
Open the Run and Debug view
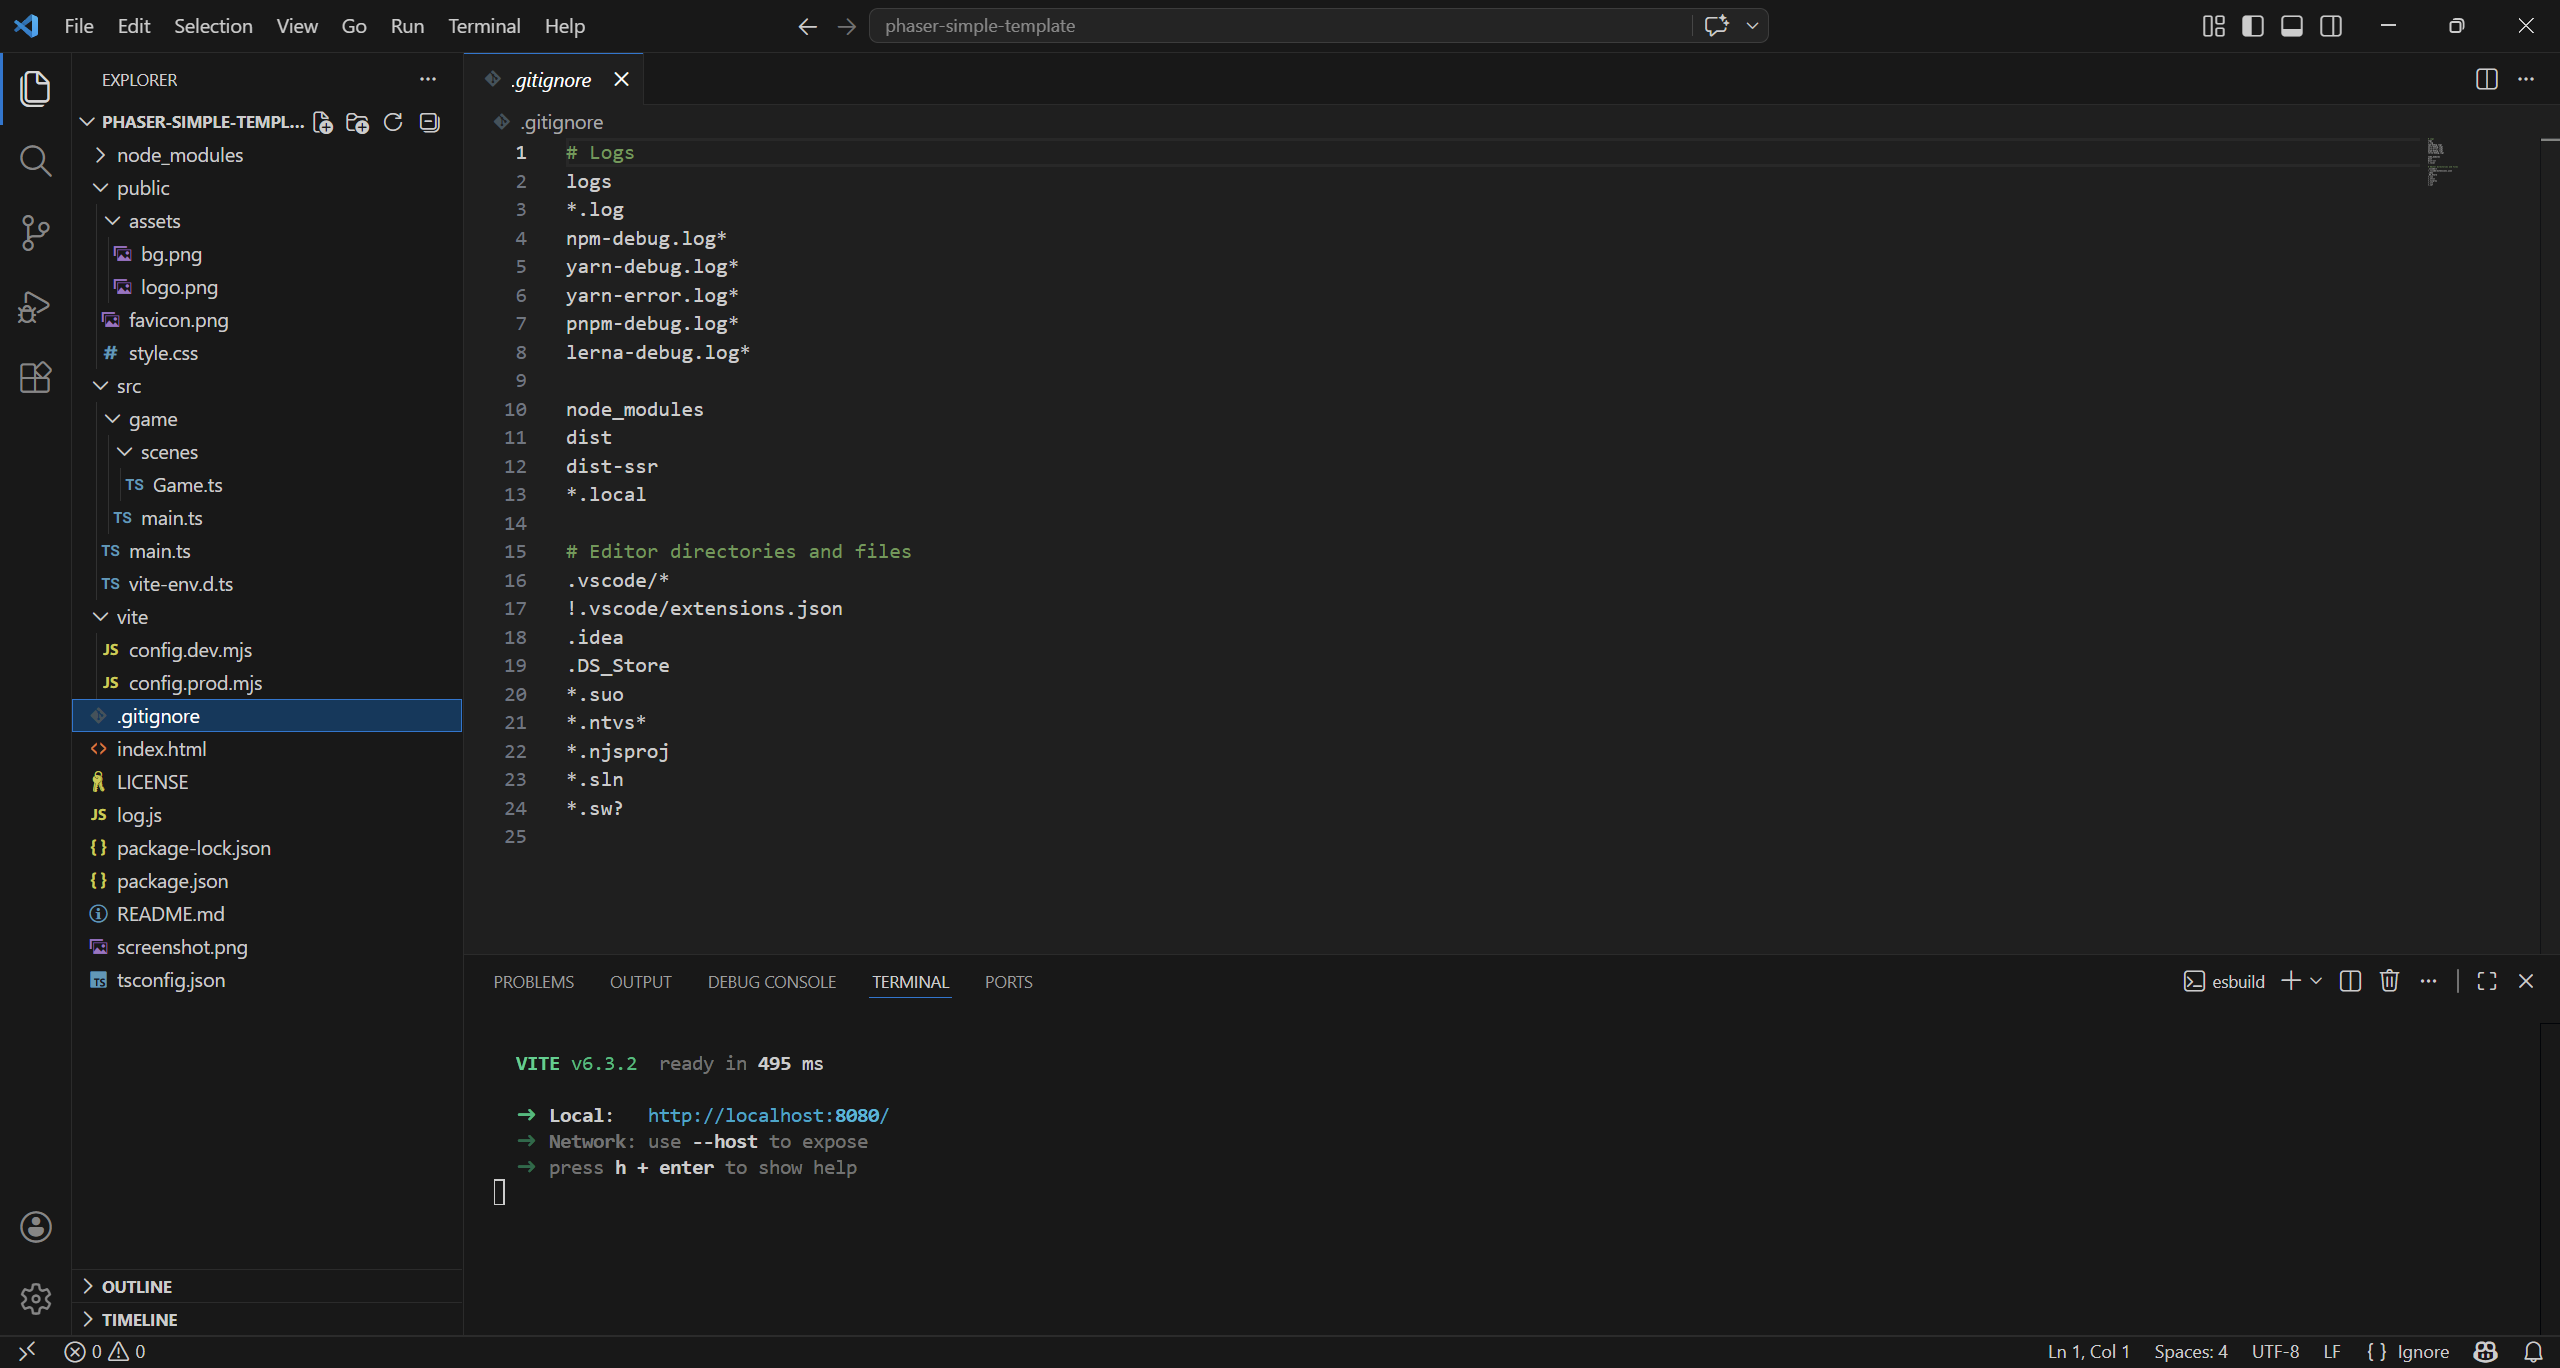point(35,306)
